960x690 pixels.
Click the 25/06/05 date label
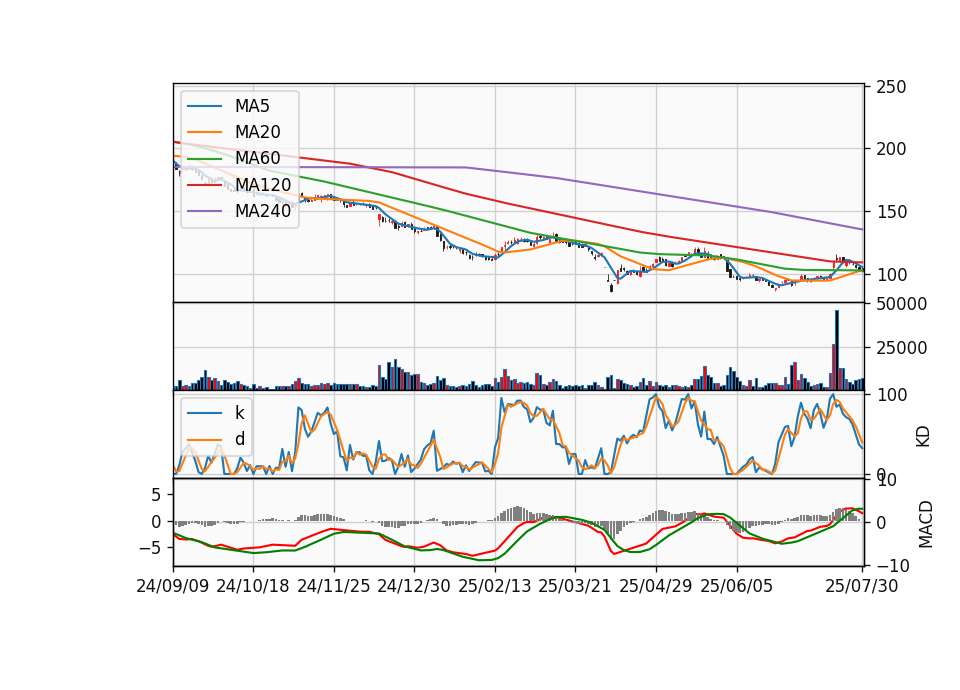point(737,587)
